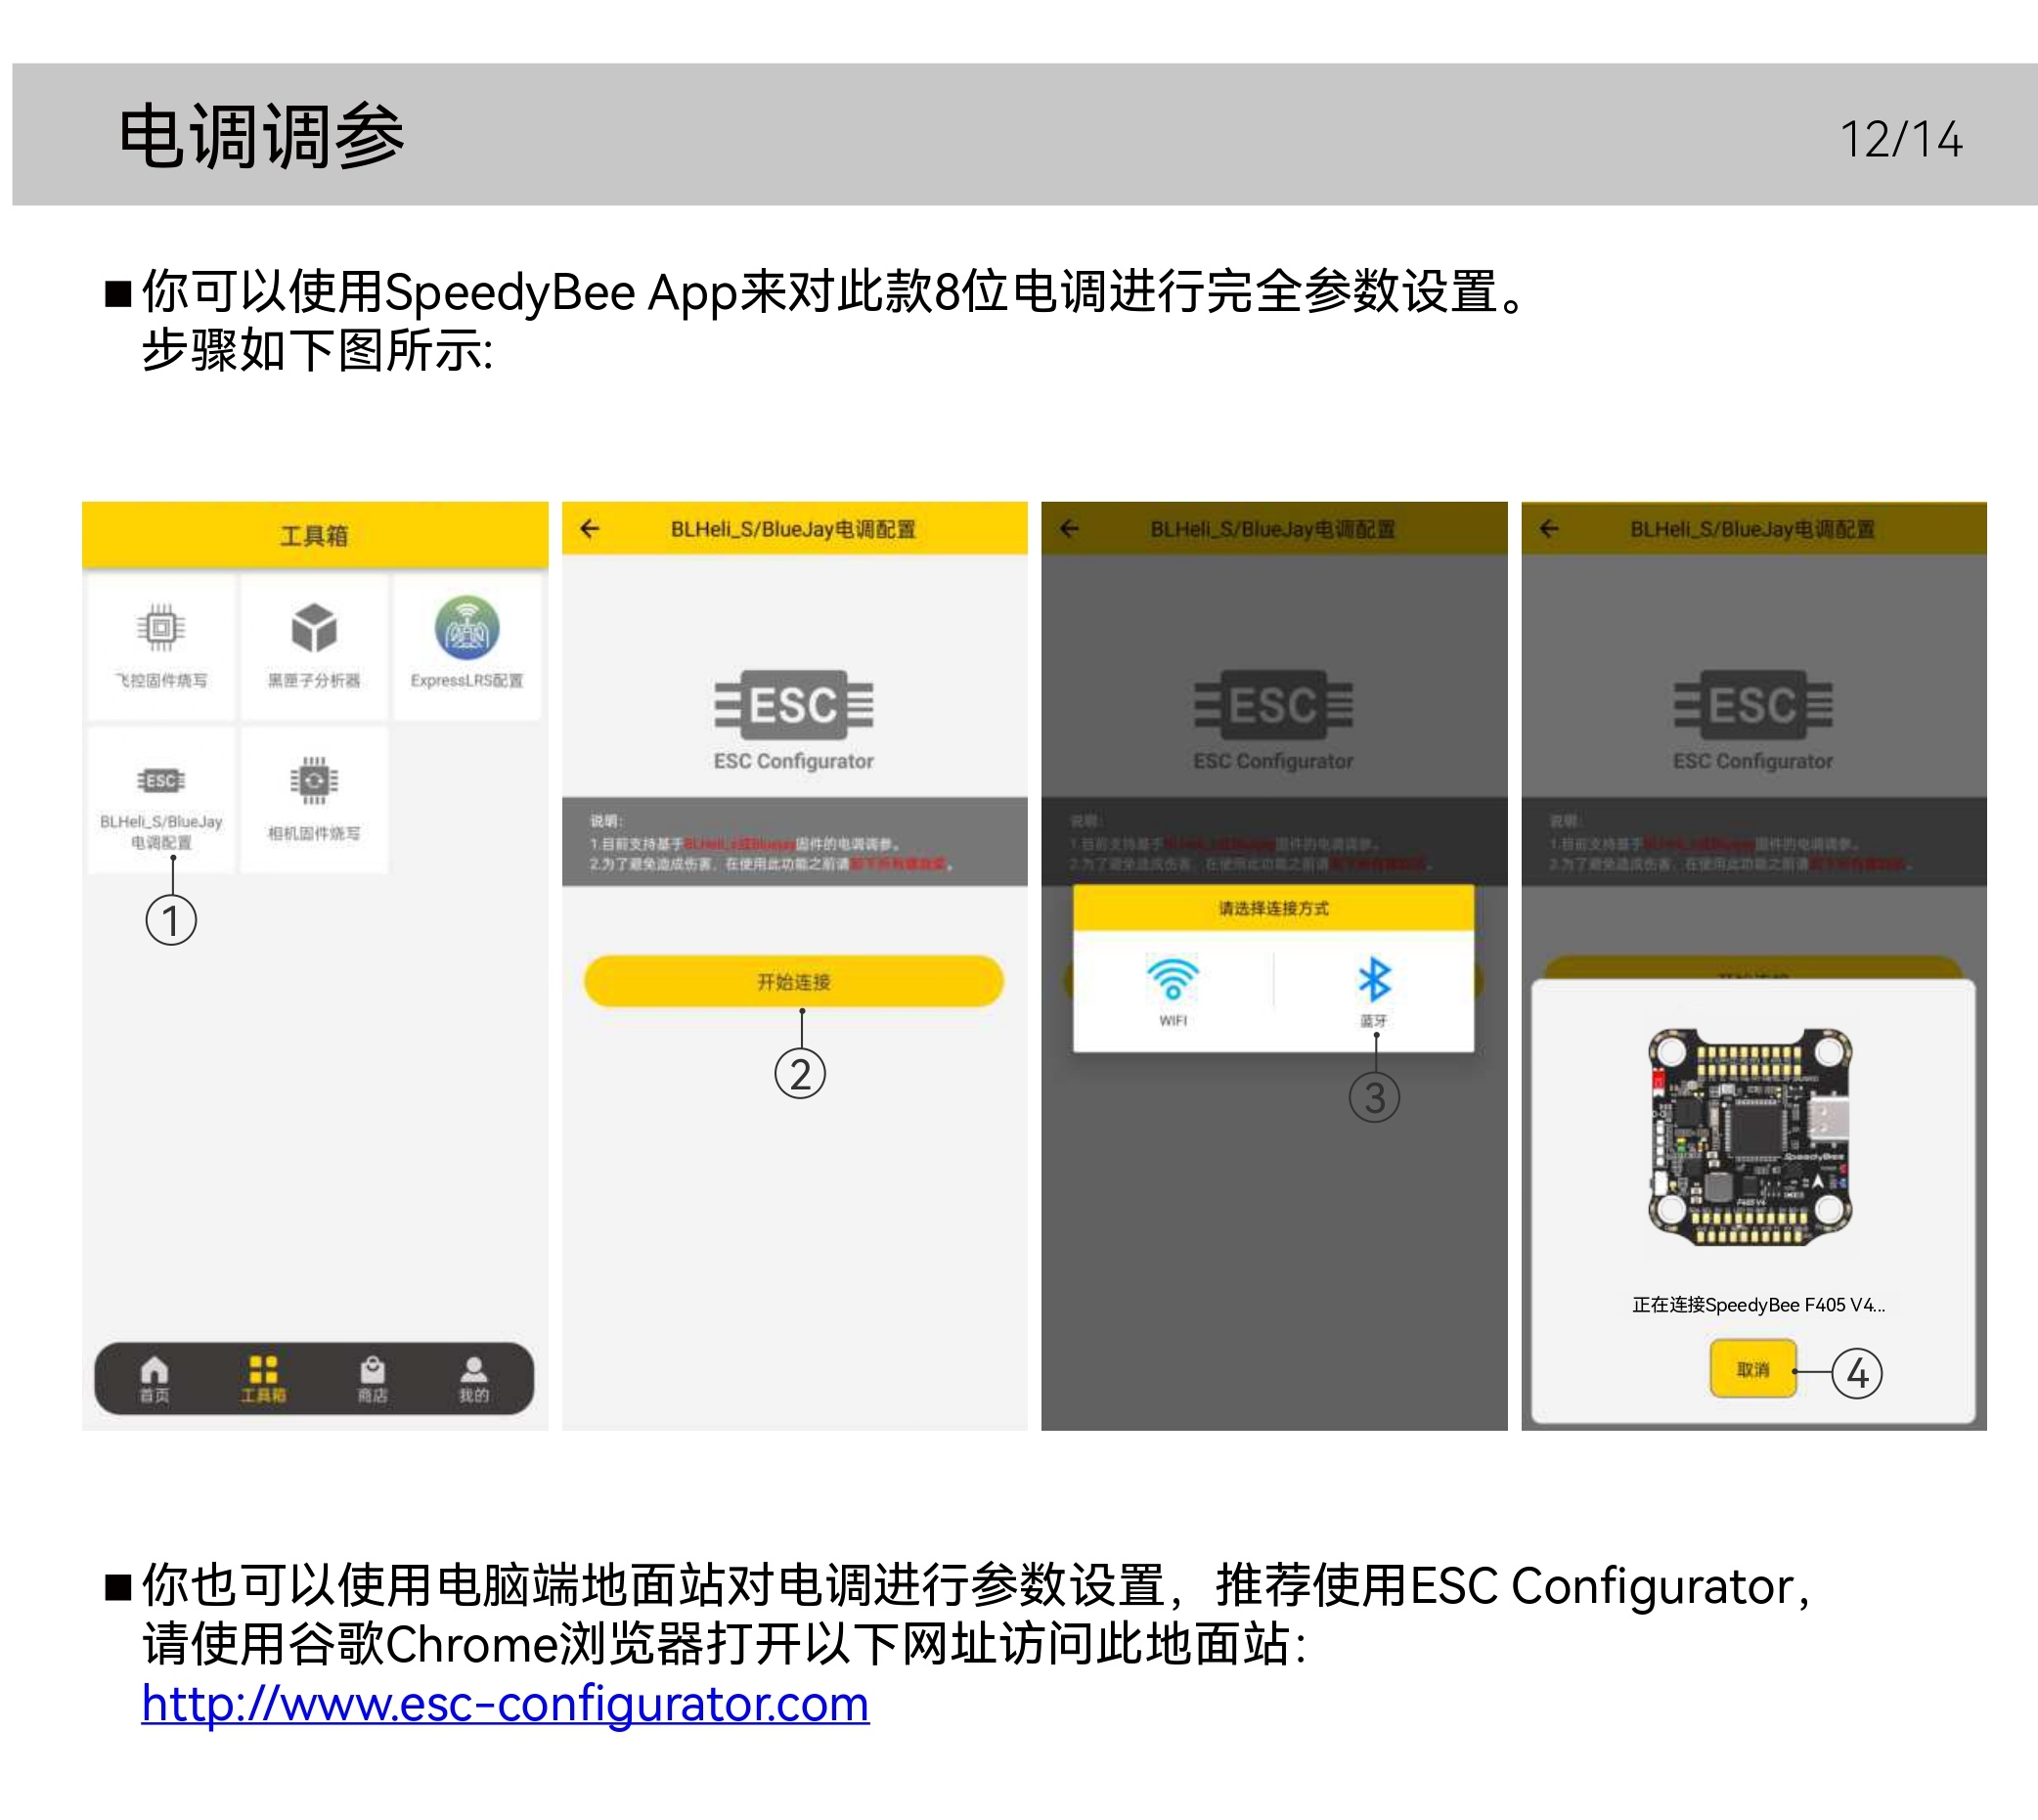Click ESC Configurator logo in second screen
Viewport: 2038px width, 1820px height.
click(x=794, y=720)
